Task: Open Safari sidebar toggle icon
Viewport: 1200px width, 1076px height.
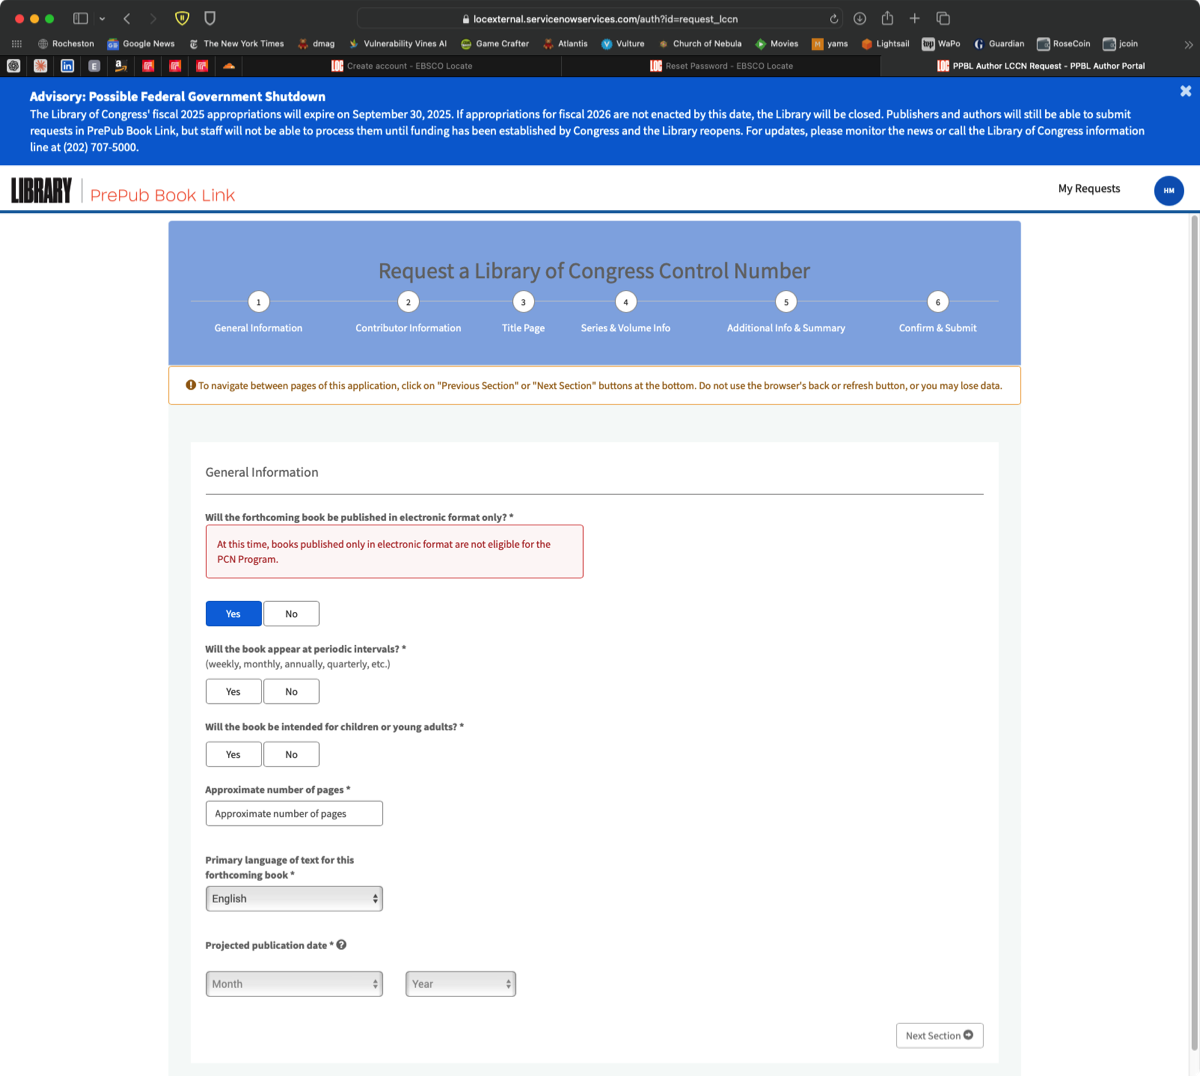Action: point(81,19)
